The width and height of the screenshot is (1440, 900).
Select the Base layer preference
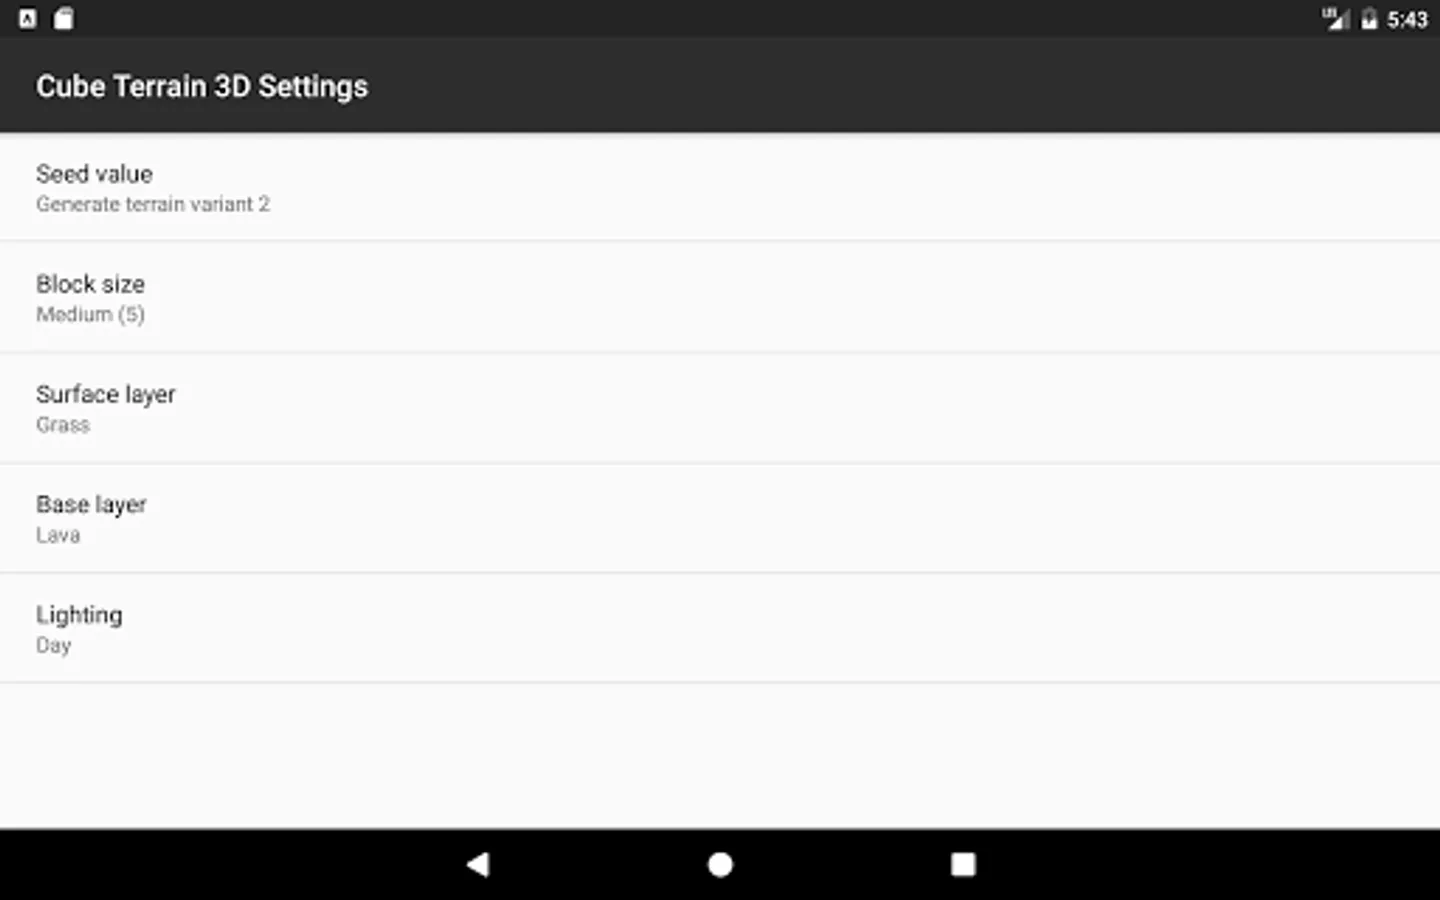pyautogui.click(x=92, y=504)
